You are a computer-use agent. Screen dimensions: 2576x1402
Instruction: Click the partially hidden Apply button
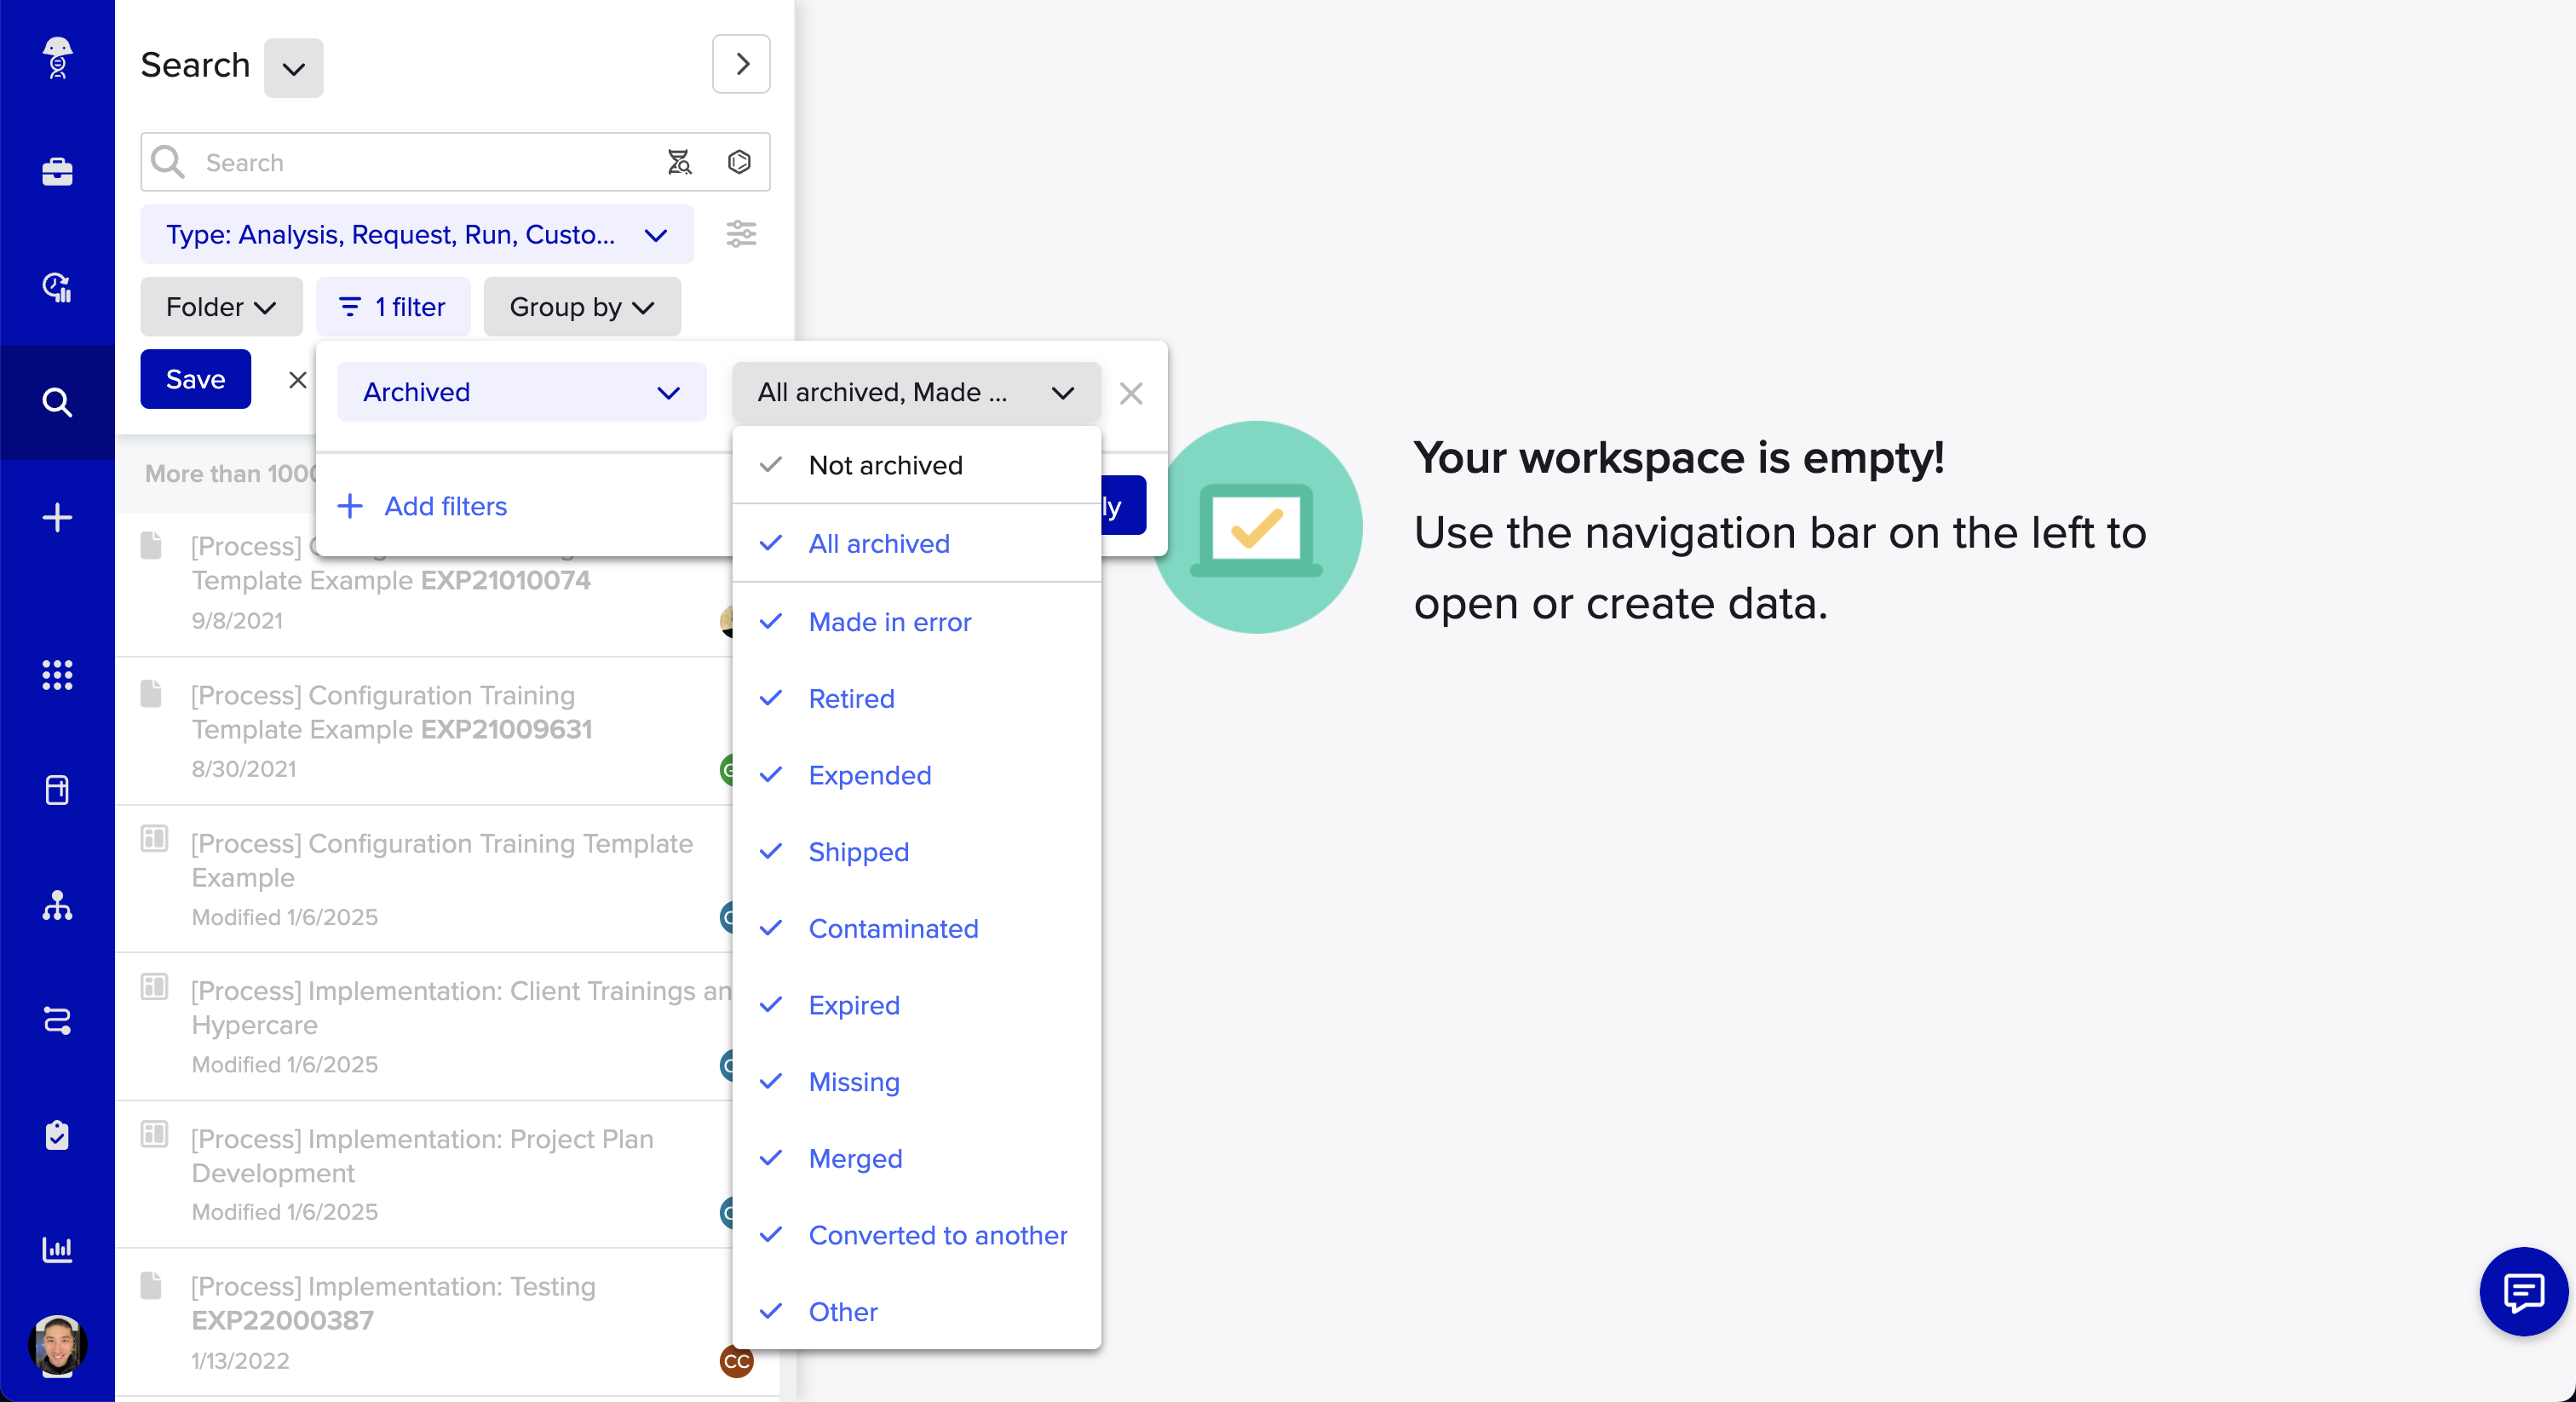click(1123, 506)
